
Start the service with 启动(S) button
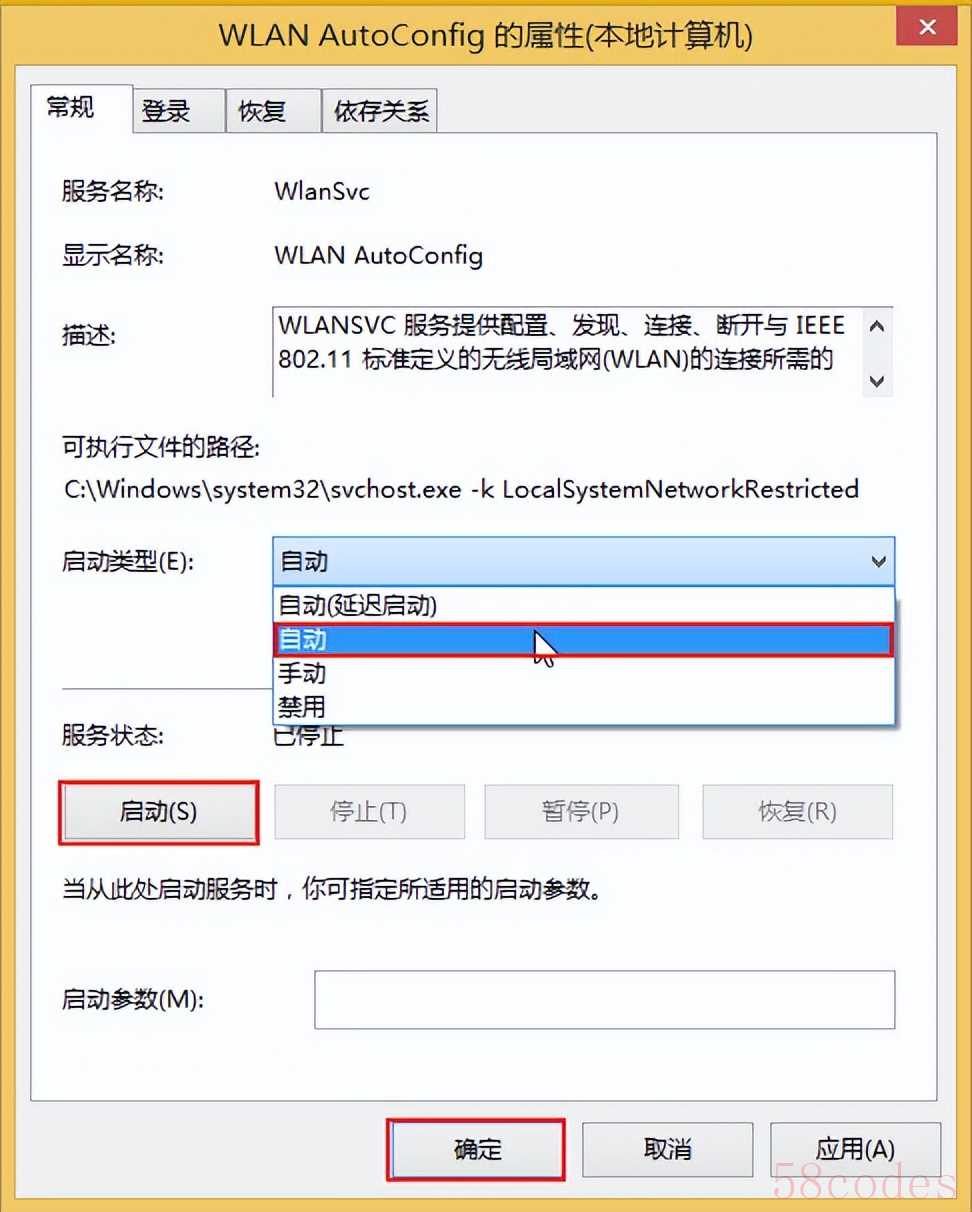159,812
